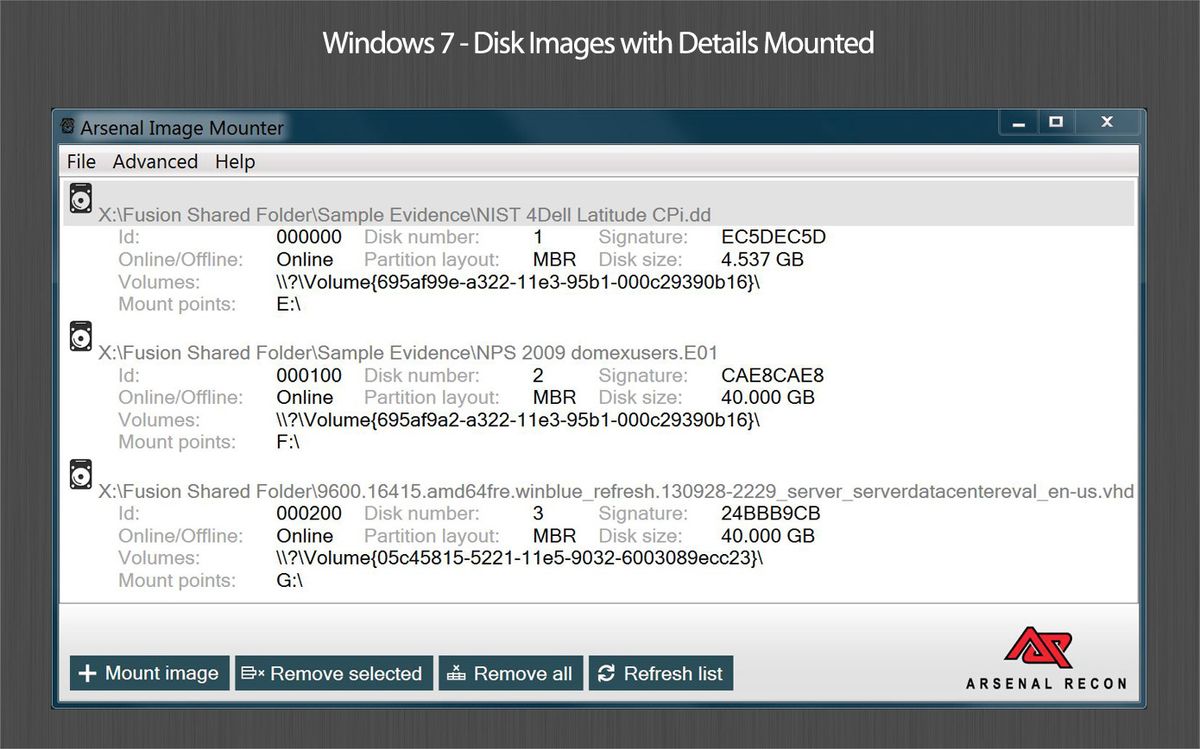Screen dimensions: 1200x749
Task: Open the Advanced menu
Action: coord(155,161)
